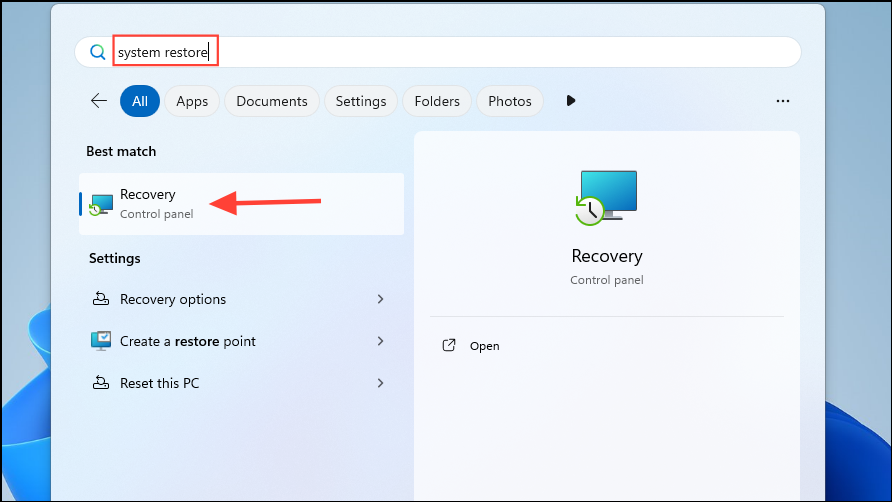Open Reset this PC setting
Viewport: 892px width, 502px height.
(242, 383)
